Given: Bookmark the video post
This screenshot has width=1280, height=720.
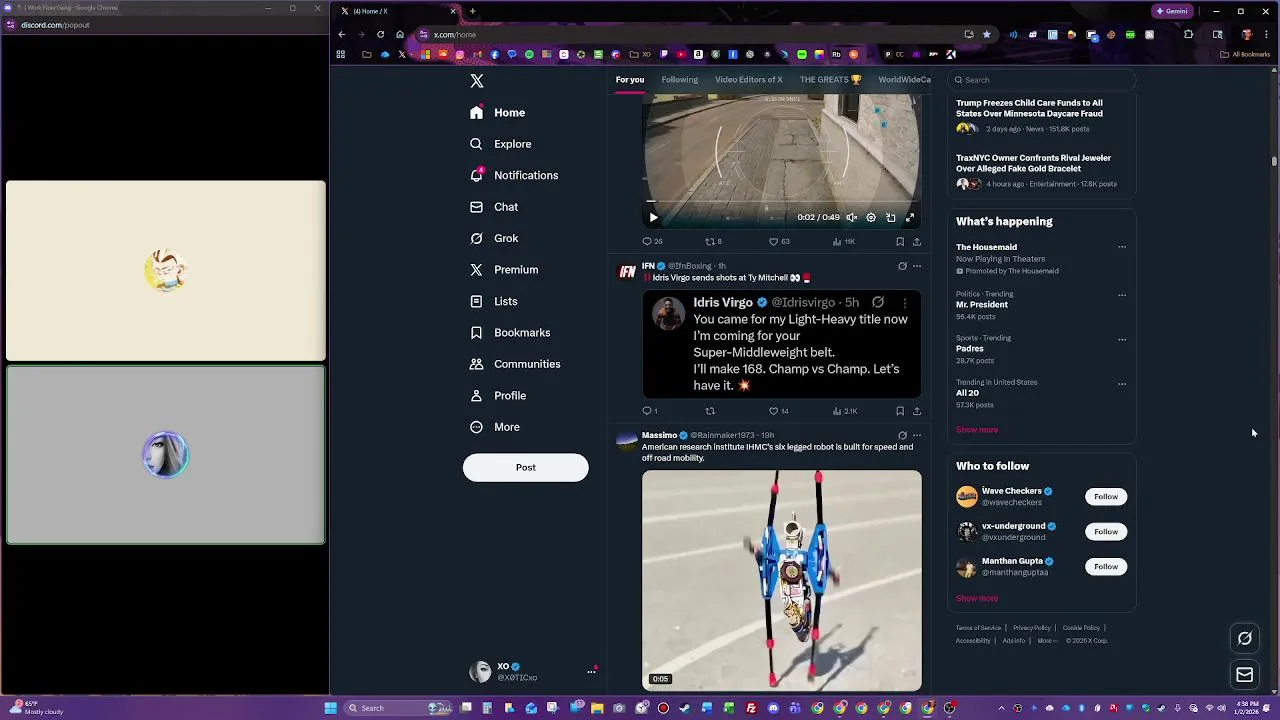Looking at the screenshot, I should pos(900,241).
